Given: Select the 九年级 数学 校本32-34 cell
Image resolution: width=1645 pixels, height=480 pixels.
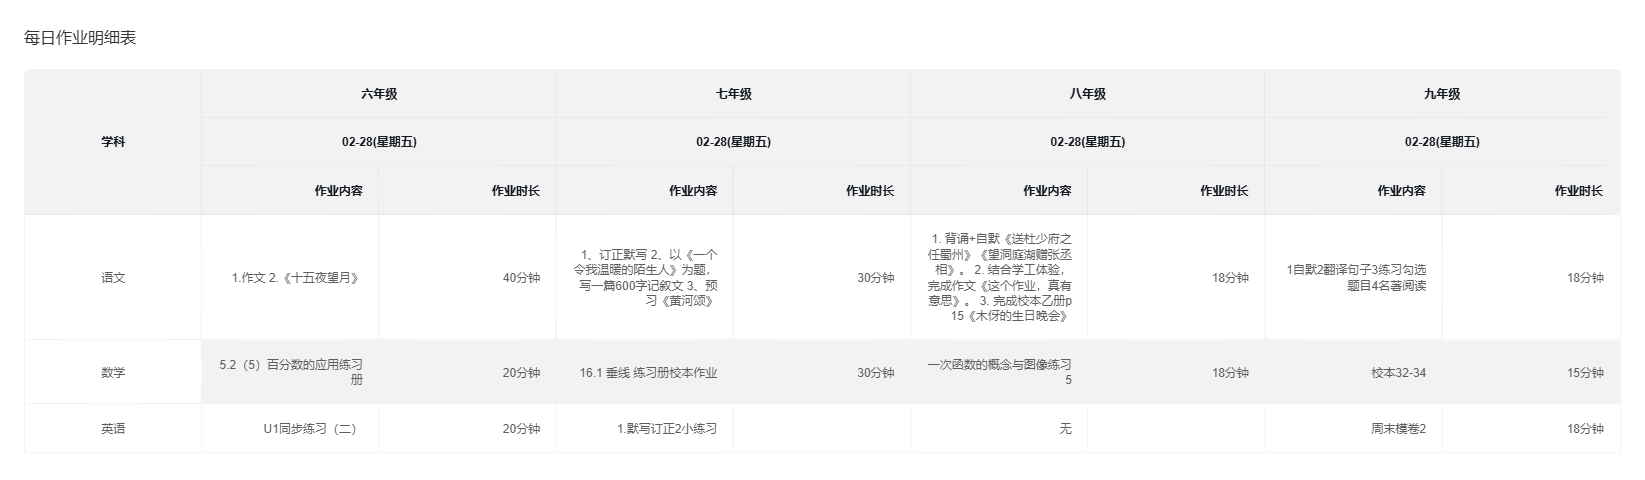Looking at the screenshot, I should point(1398,373).
